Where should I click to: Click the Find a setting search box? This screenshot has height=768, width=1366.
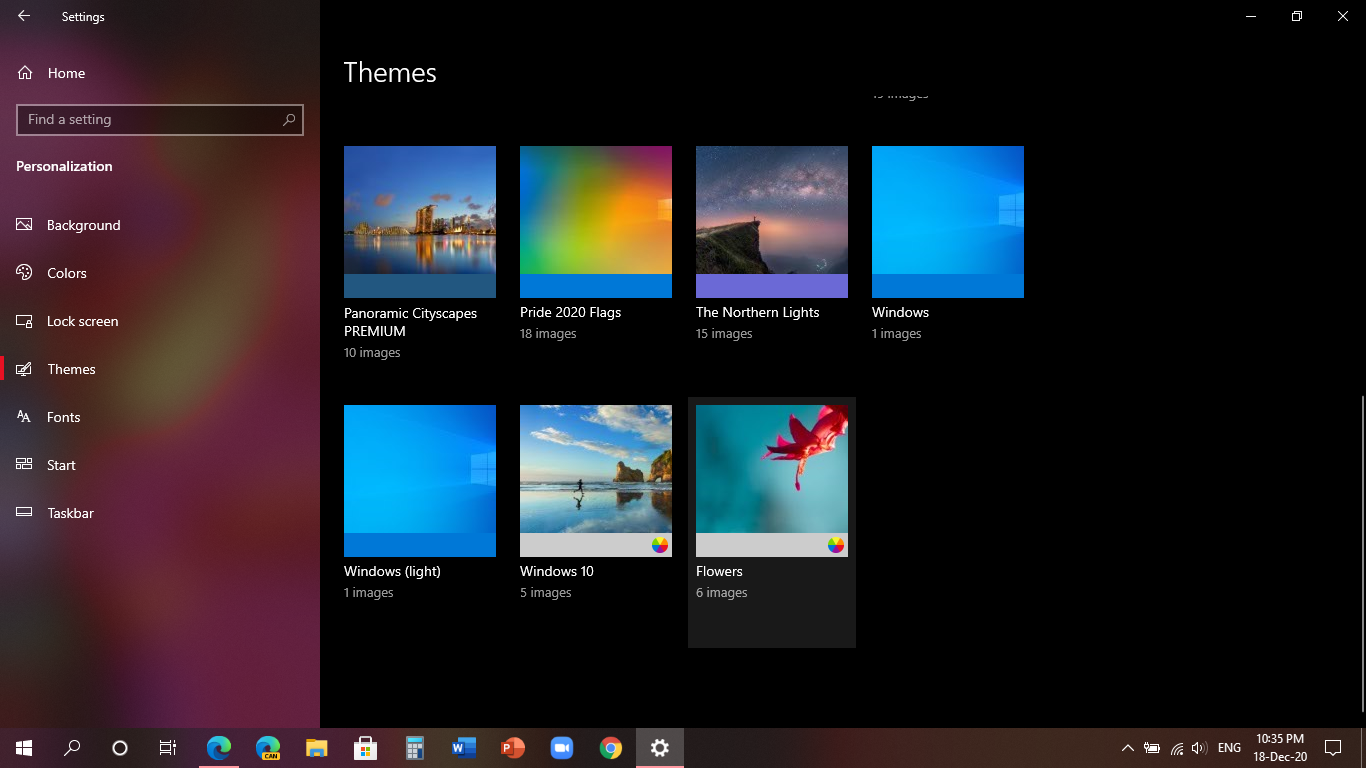click(160, 119)
